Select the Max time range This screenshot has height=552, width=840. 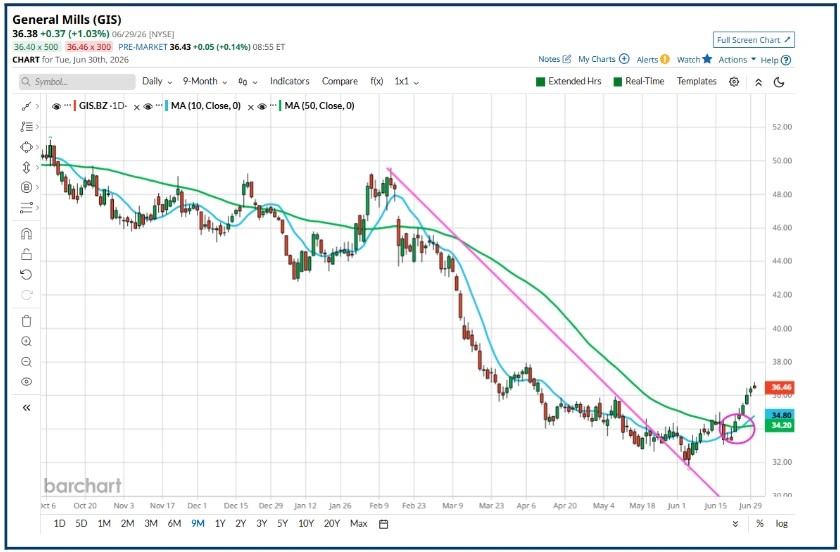tap(358, 524)
